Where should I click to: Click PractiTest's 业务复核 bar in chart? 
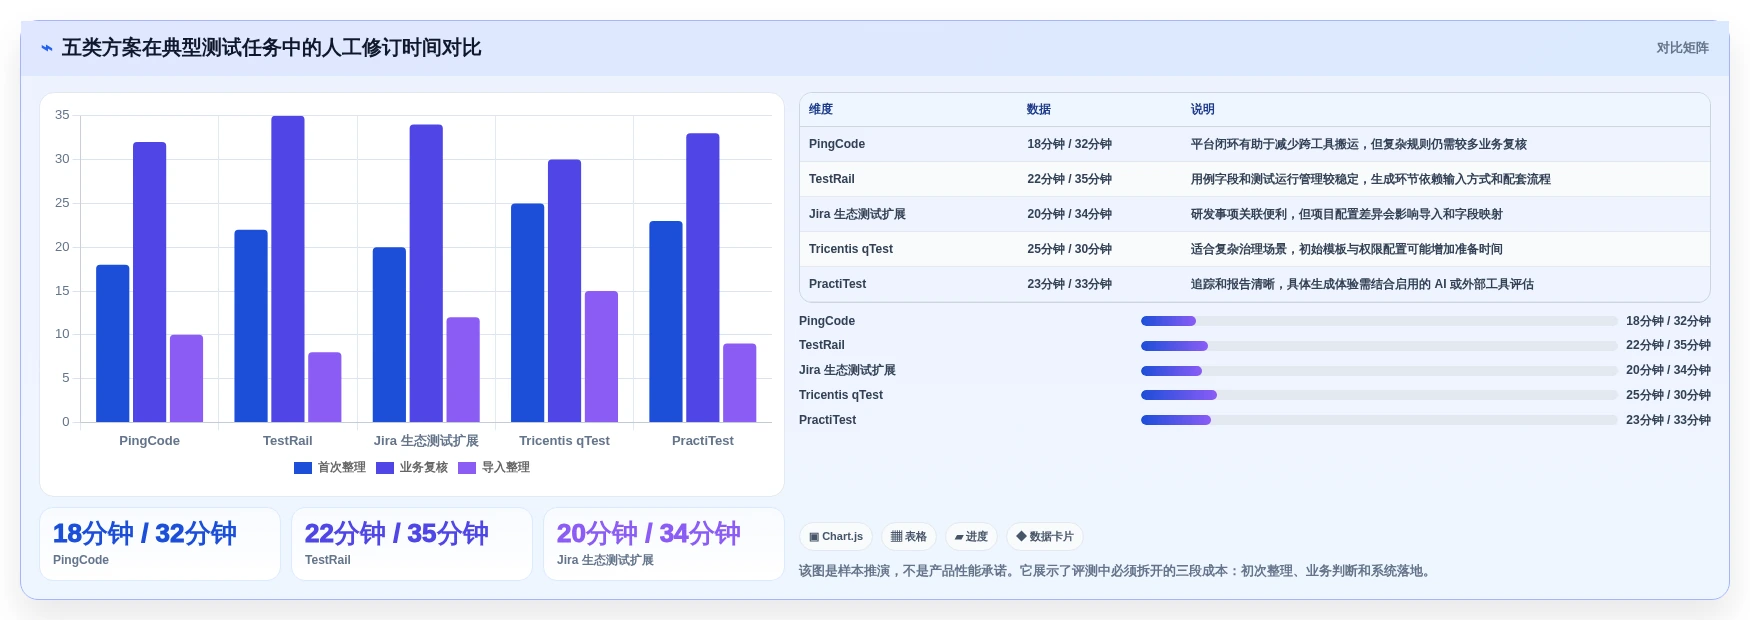(x=703, y=278)
